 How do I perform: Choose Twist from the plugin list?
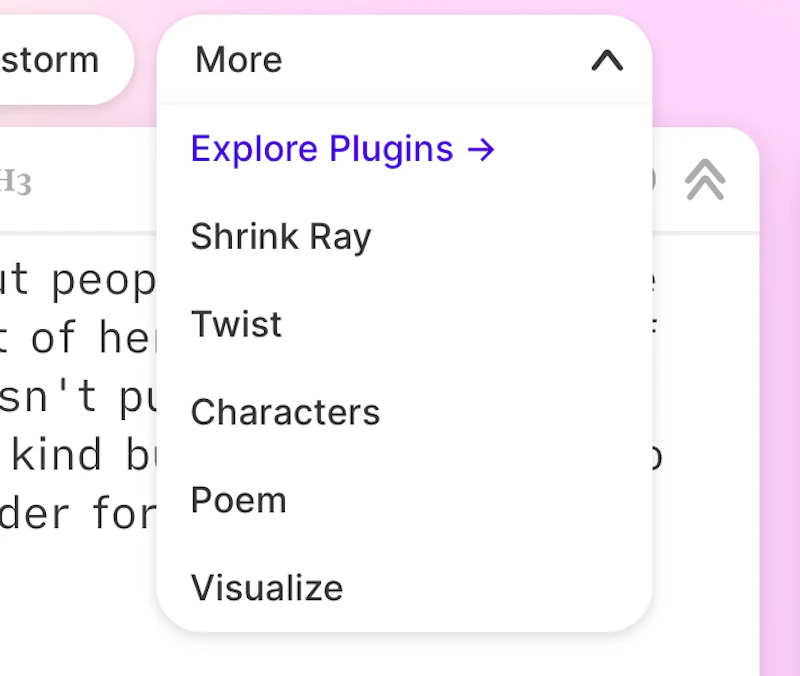[236, 325]
